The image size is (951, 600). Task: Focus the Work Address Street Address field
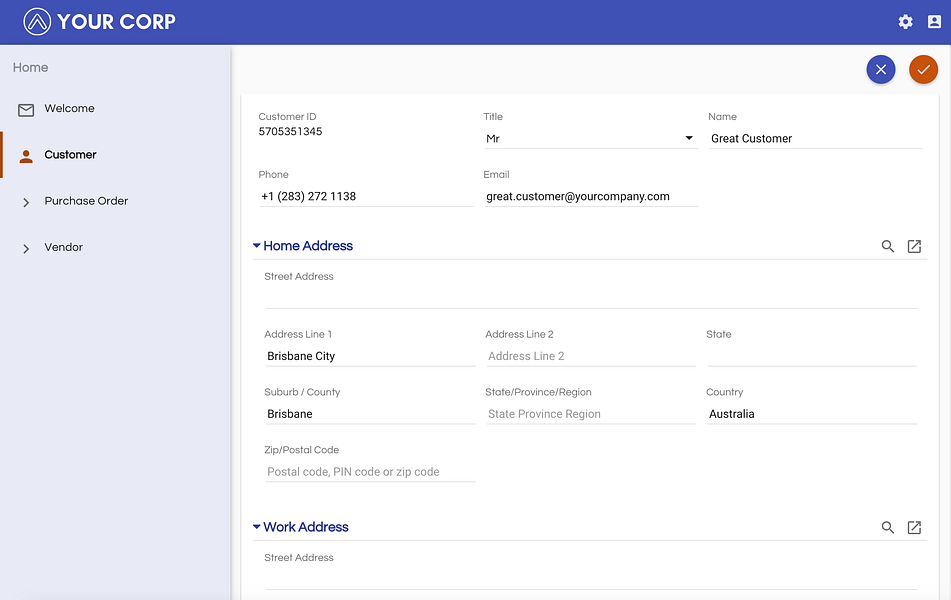tap(591, 578)
